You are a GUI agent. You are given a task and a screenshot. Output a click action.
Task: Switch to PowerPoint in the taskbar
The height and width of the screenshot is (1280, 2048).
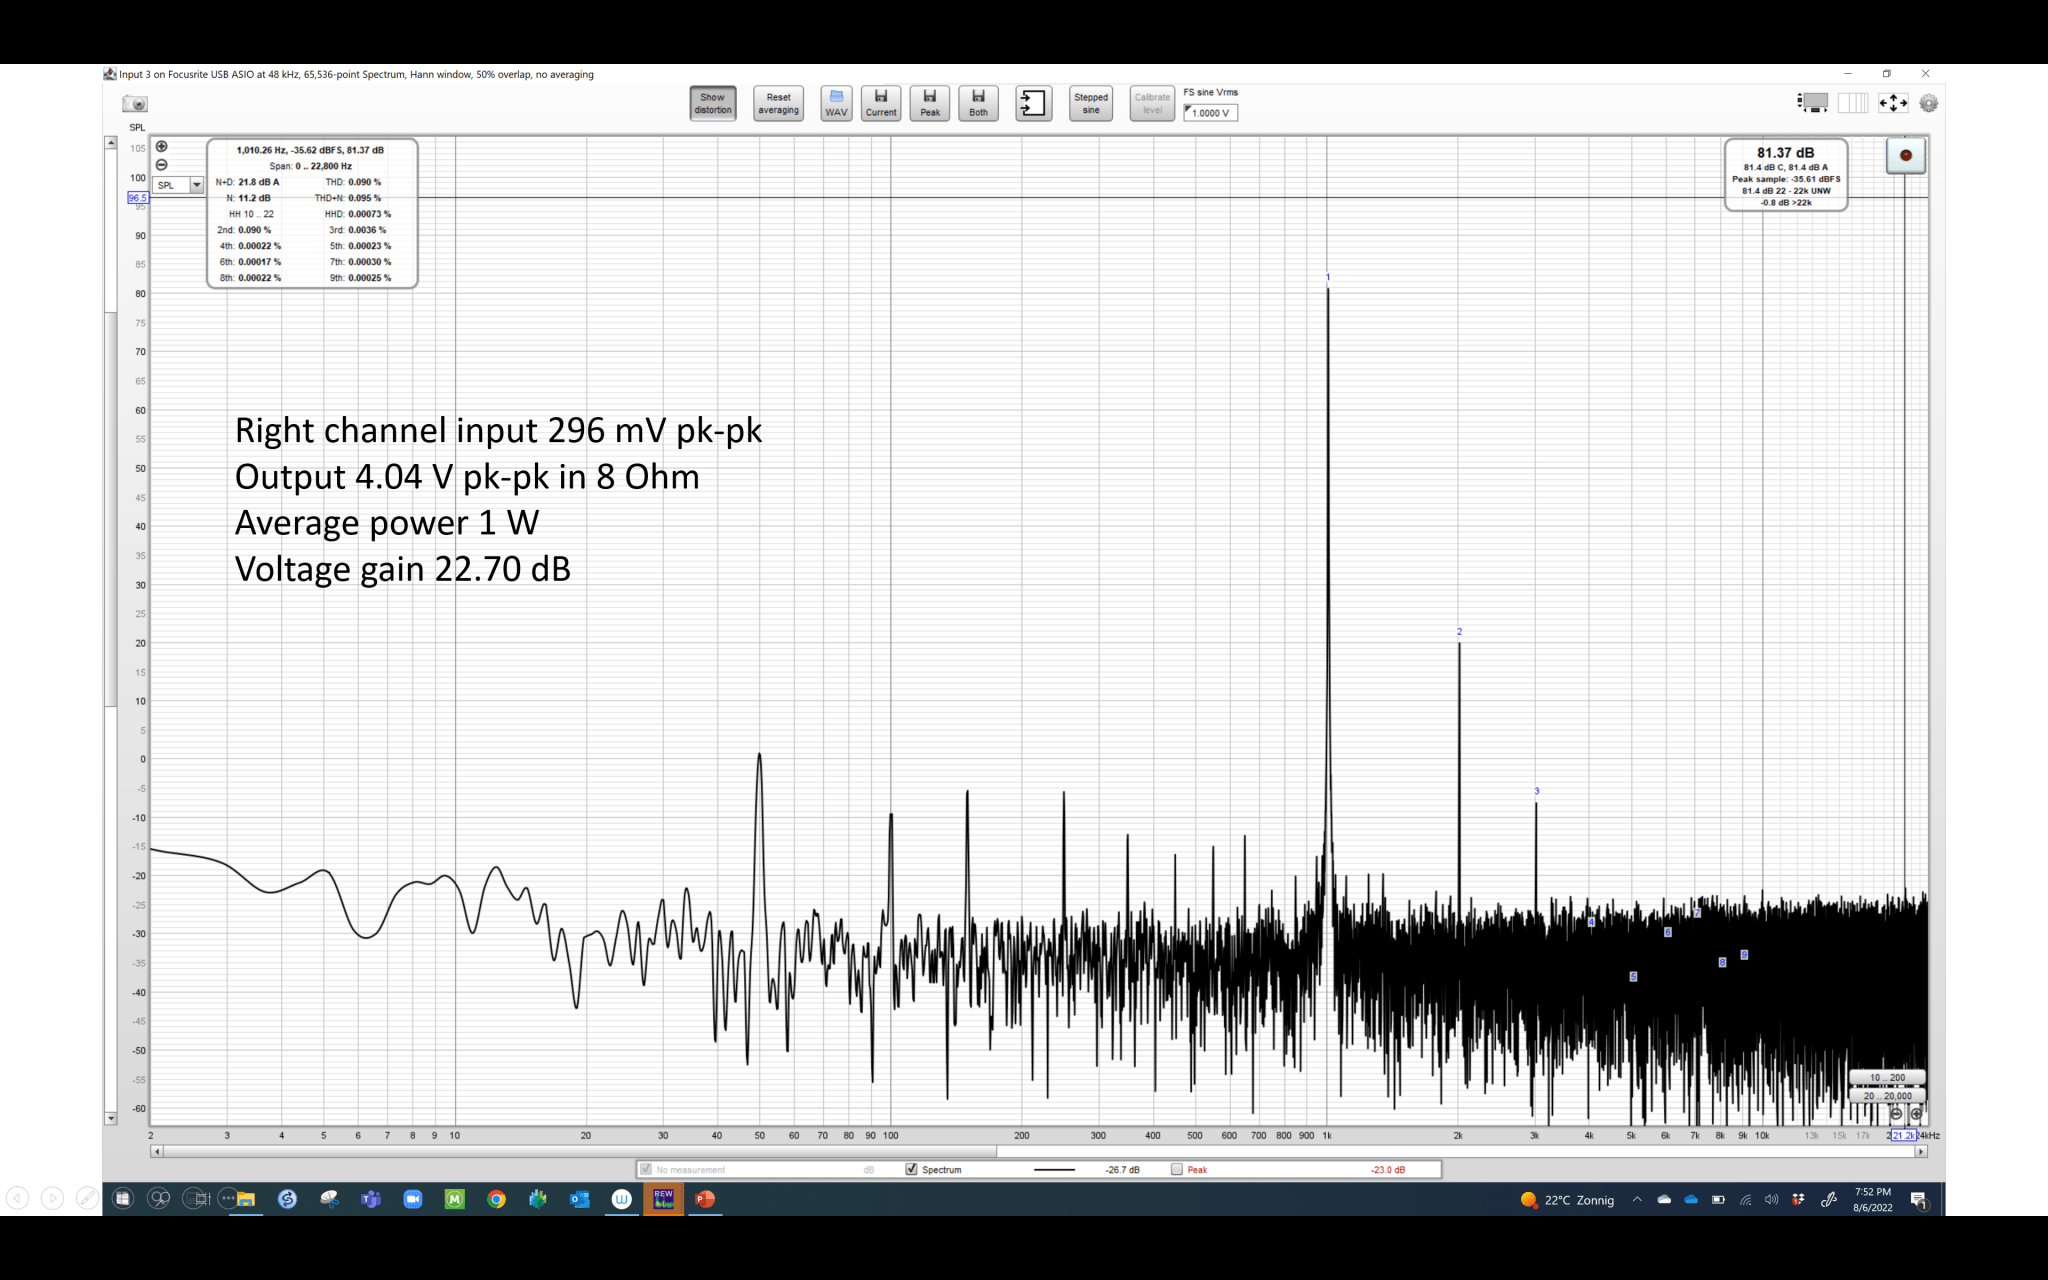click(705, 1199)
